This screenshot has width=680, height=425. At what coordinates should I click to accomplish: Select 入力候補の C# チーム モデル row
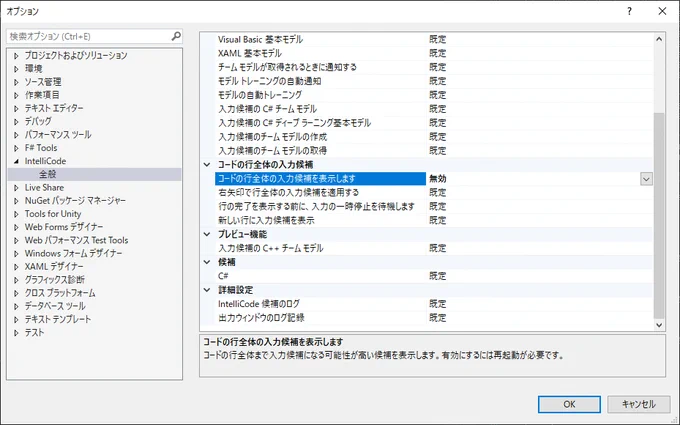click(x=434, y=109)
